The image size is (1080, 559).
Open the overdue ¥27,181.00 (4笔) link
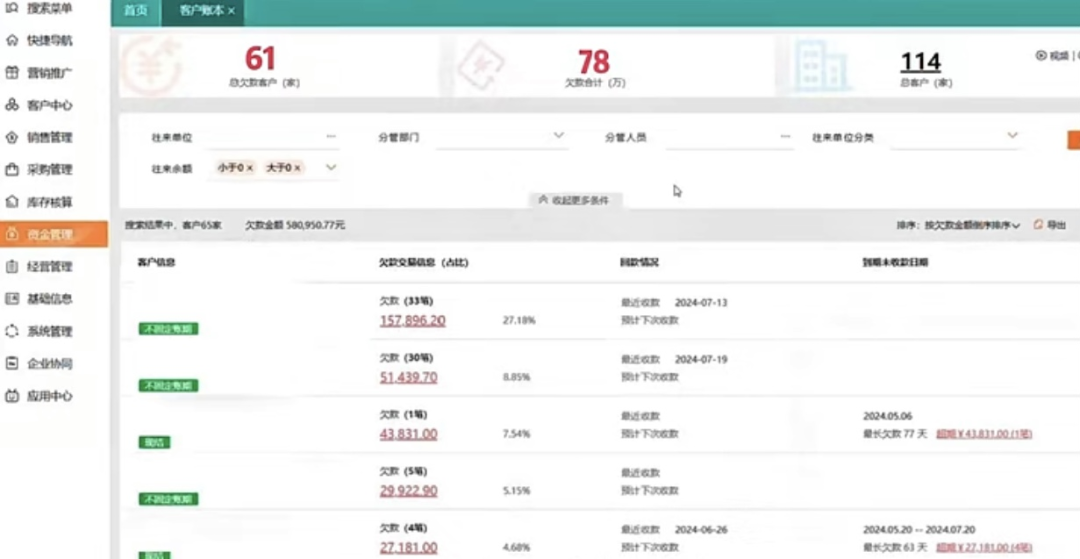(x=984, y=547)
